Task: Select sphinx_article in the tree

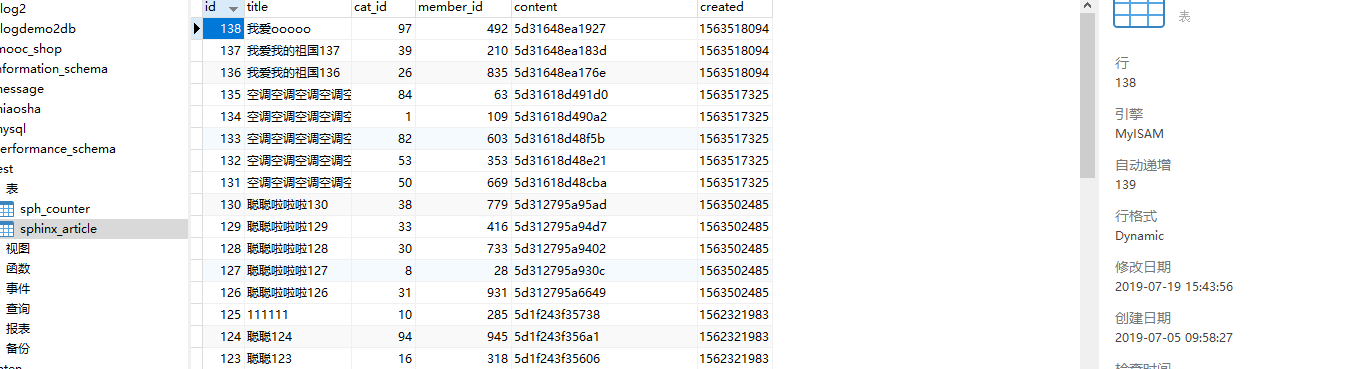Action: pos(58,229)
